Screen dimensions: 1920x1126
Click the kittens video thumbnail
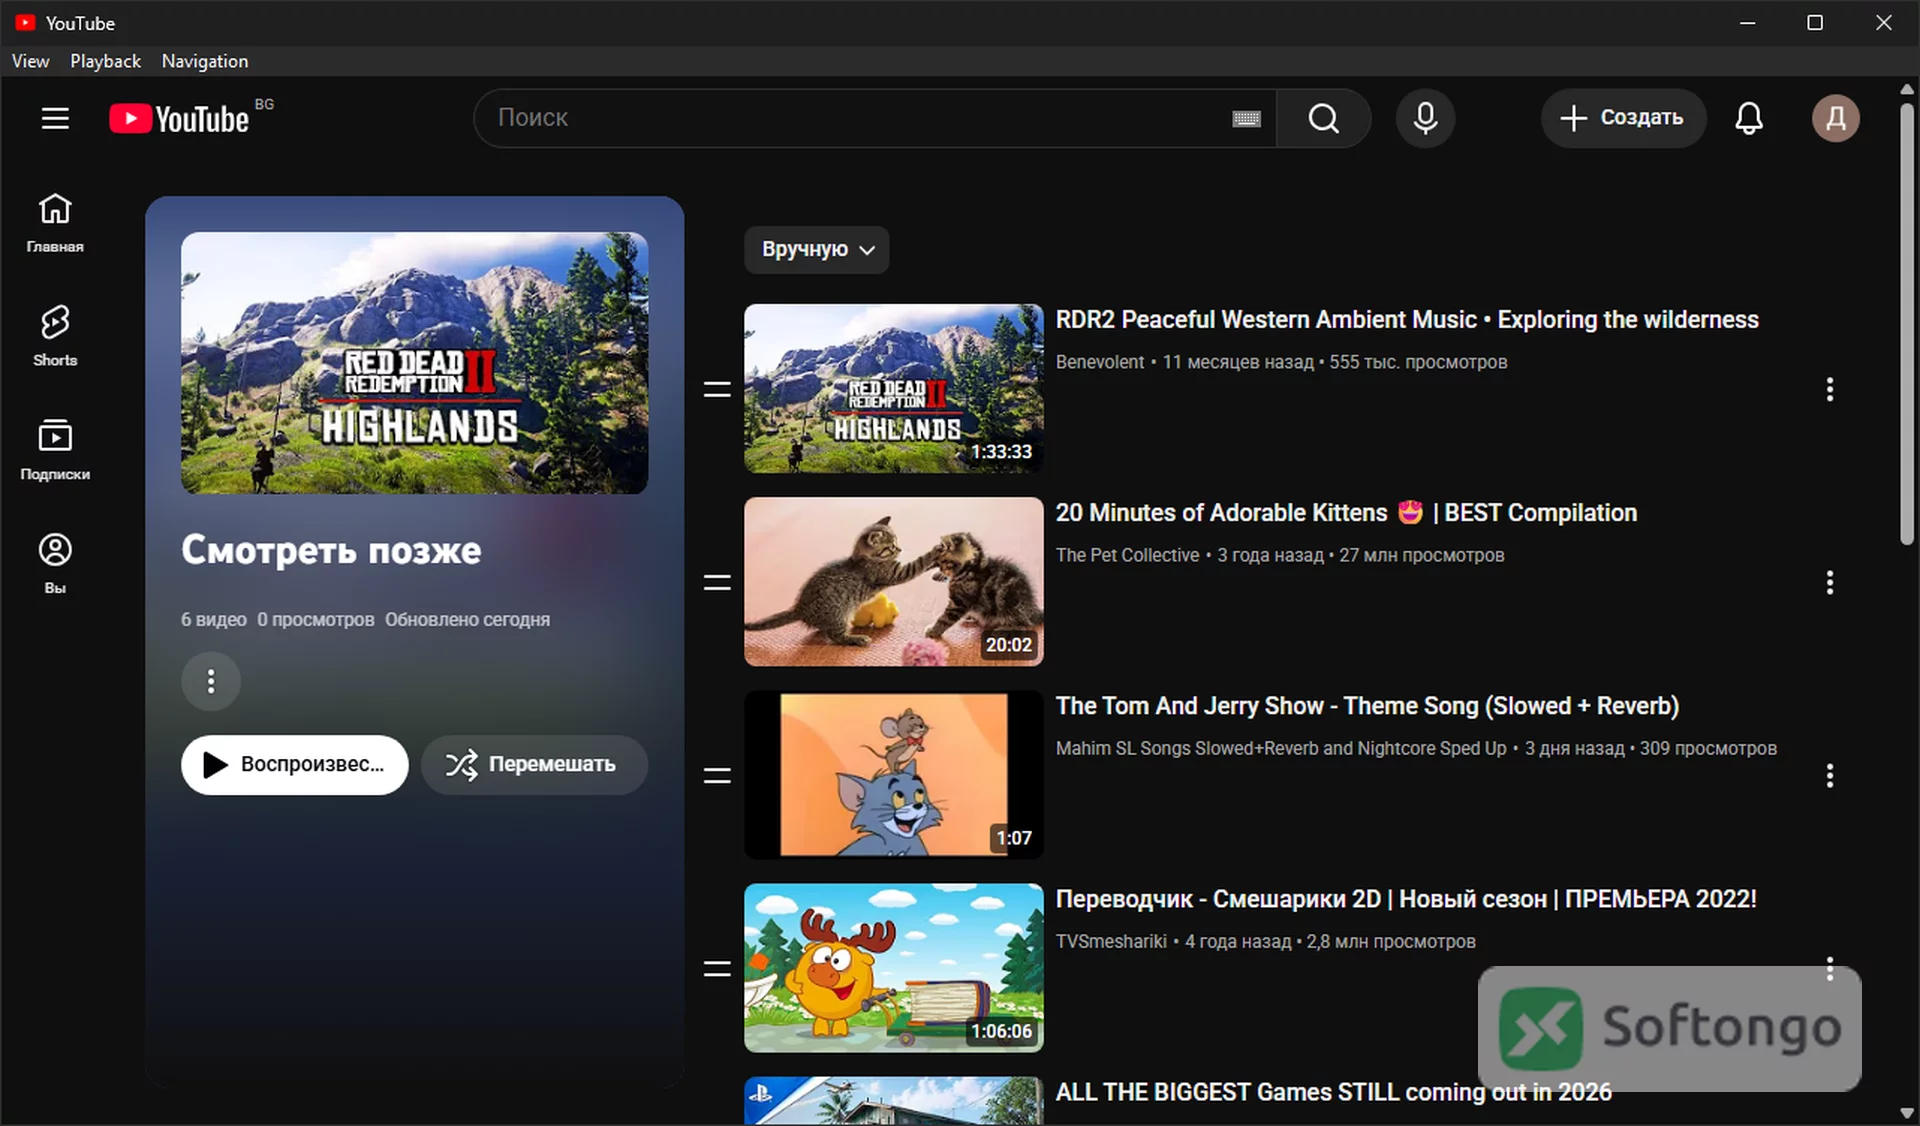pos(893,582)
